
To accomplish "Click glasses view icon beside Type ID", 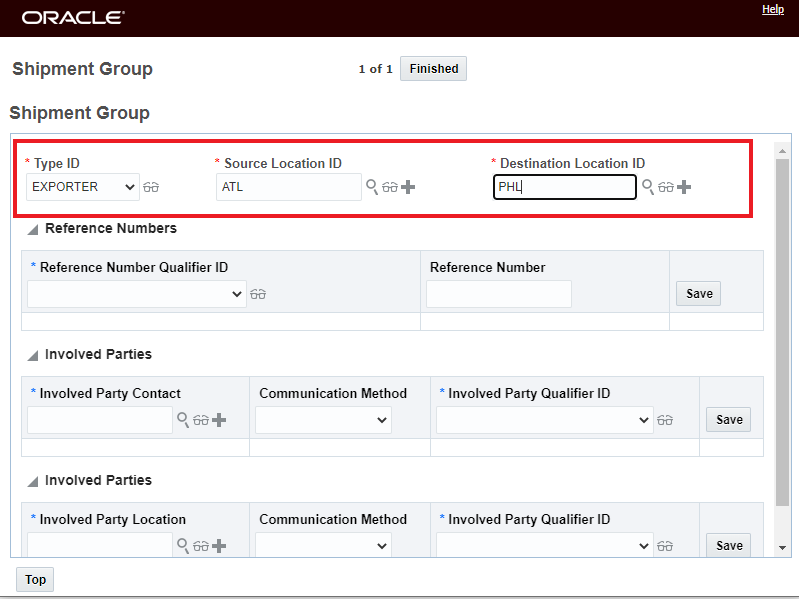I will pyautogui.click(x=151, y=187).
